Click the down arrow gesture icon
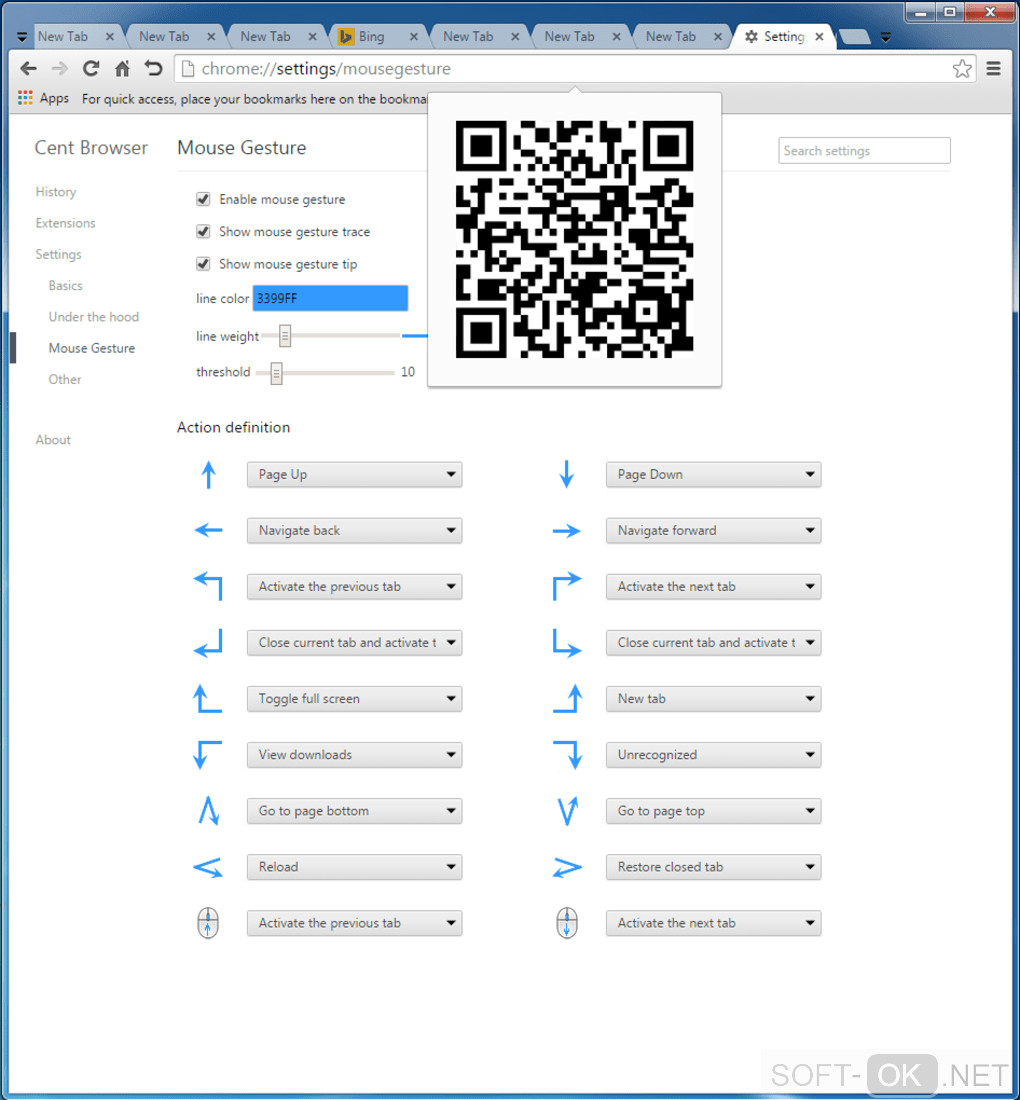This screenshot has width=1020, height=1100. pos(567,475)
